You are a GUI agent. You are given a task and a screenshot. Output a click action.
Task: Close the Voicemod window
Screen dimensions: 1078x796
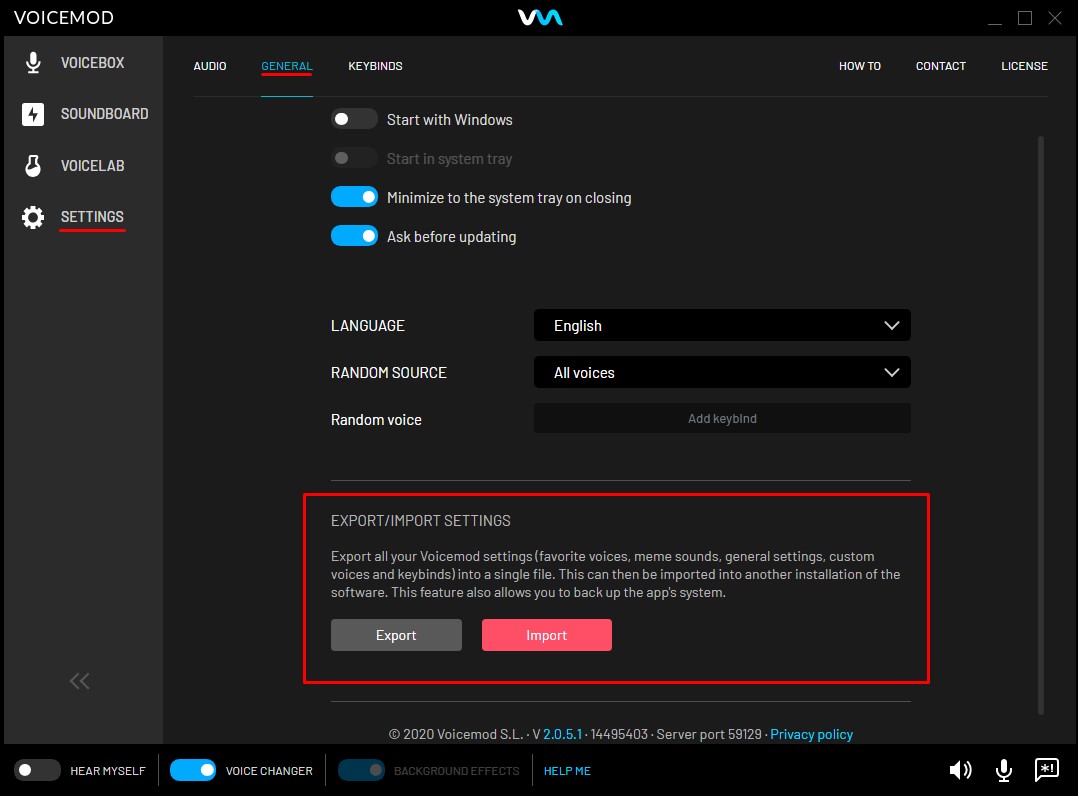pyautogui.click(x=1055, y=18)
